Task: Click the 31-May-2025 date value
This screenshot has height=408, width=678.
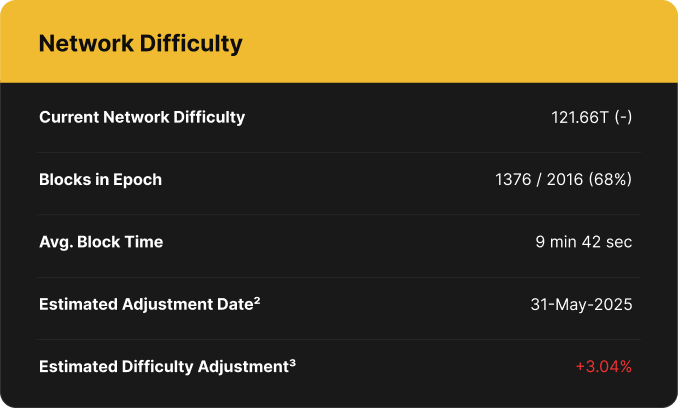Action: click(581, 304)
